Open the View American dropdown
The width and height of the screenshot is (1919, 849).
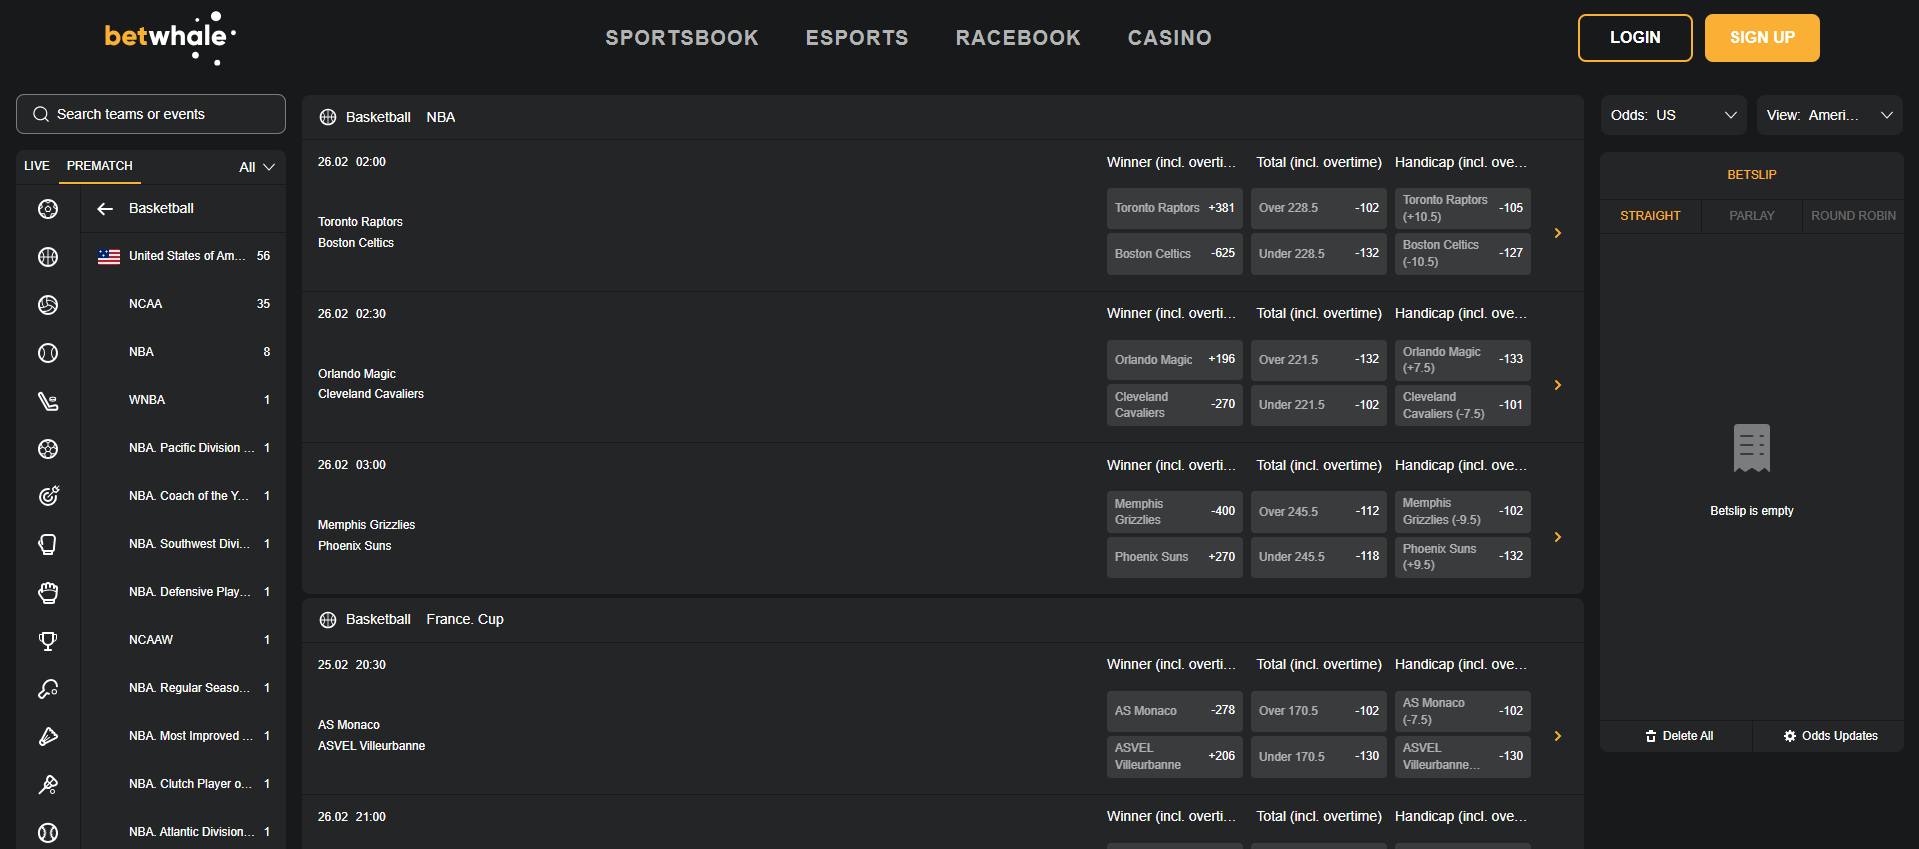(x=1830, y=115)
